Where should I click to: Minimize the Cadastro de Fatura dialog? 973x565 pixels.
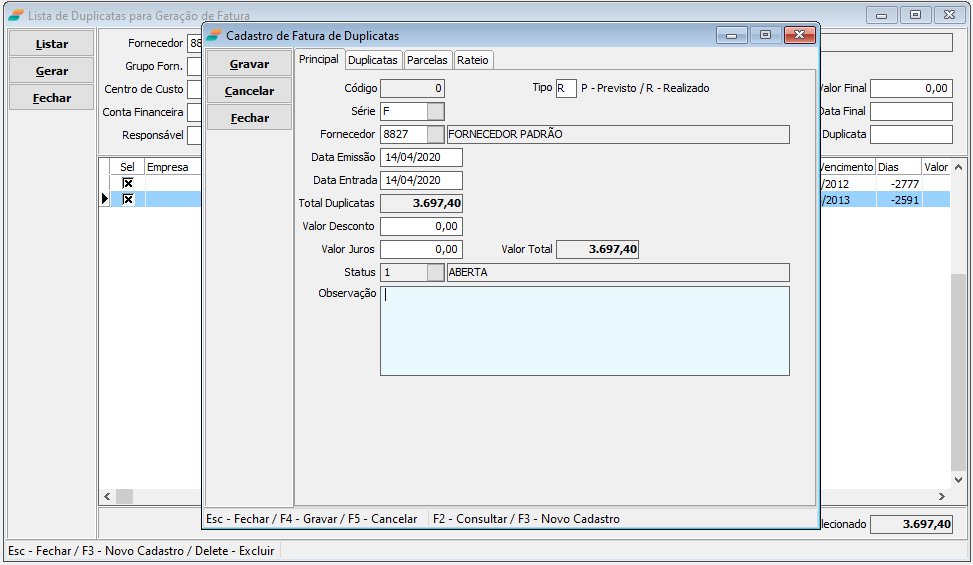pos(732,35)
